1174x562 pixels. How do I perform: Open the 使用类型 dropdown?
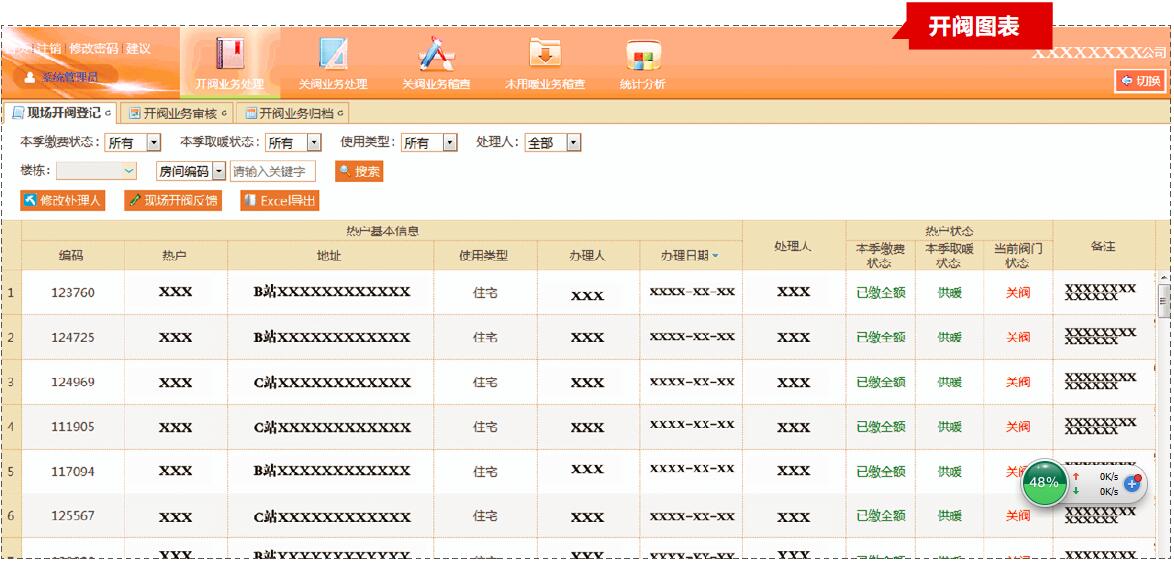[x=449, y=143]
